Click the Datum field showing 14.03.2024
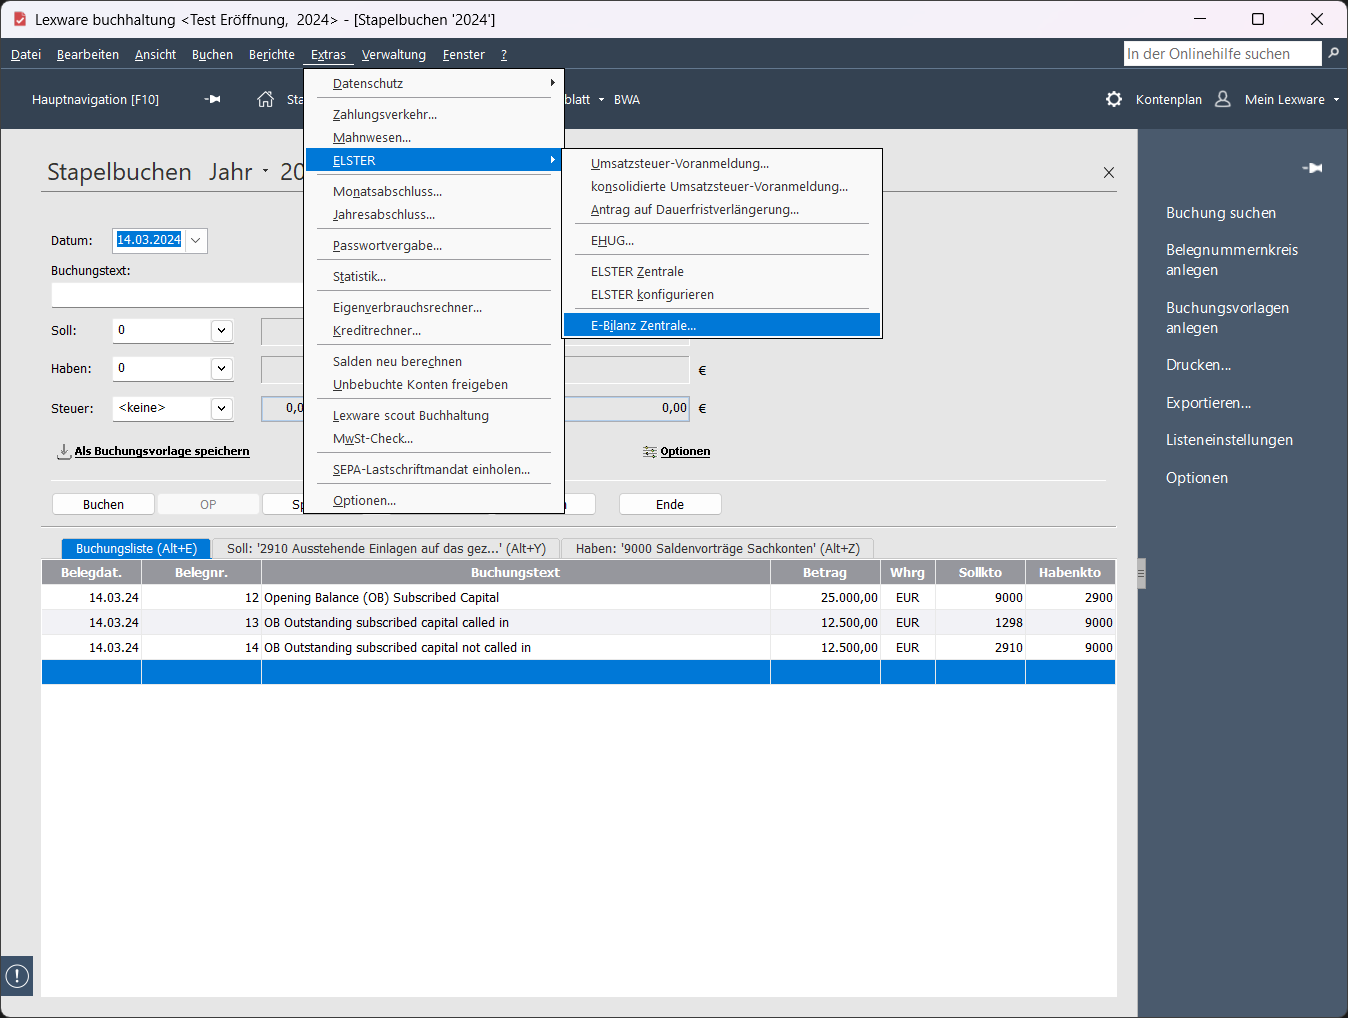The image size is (1348, 1018). tap(149, 240)
